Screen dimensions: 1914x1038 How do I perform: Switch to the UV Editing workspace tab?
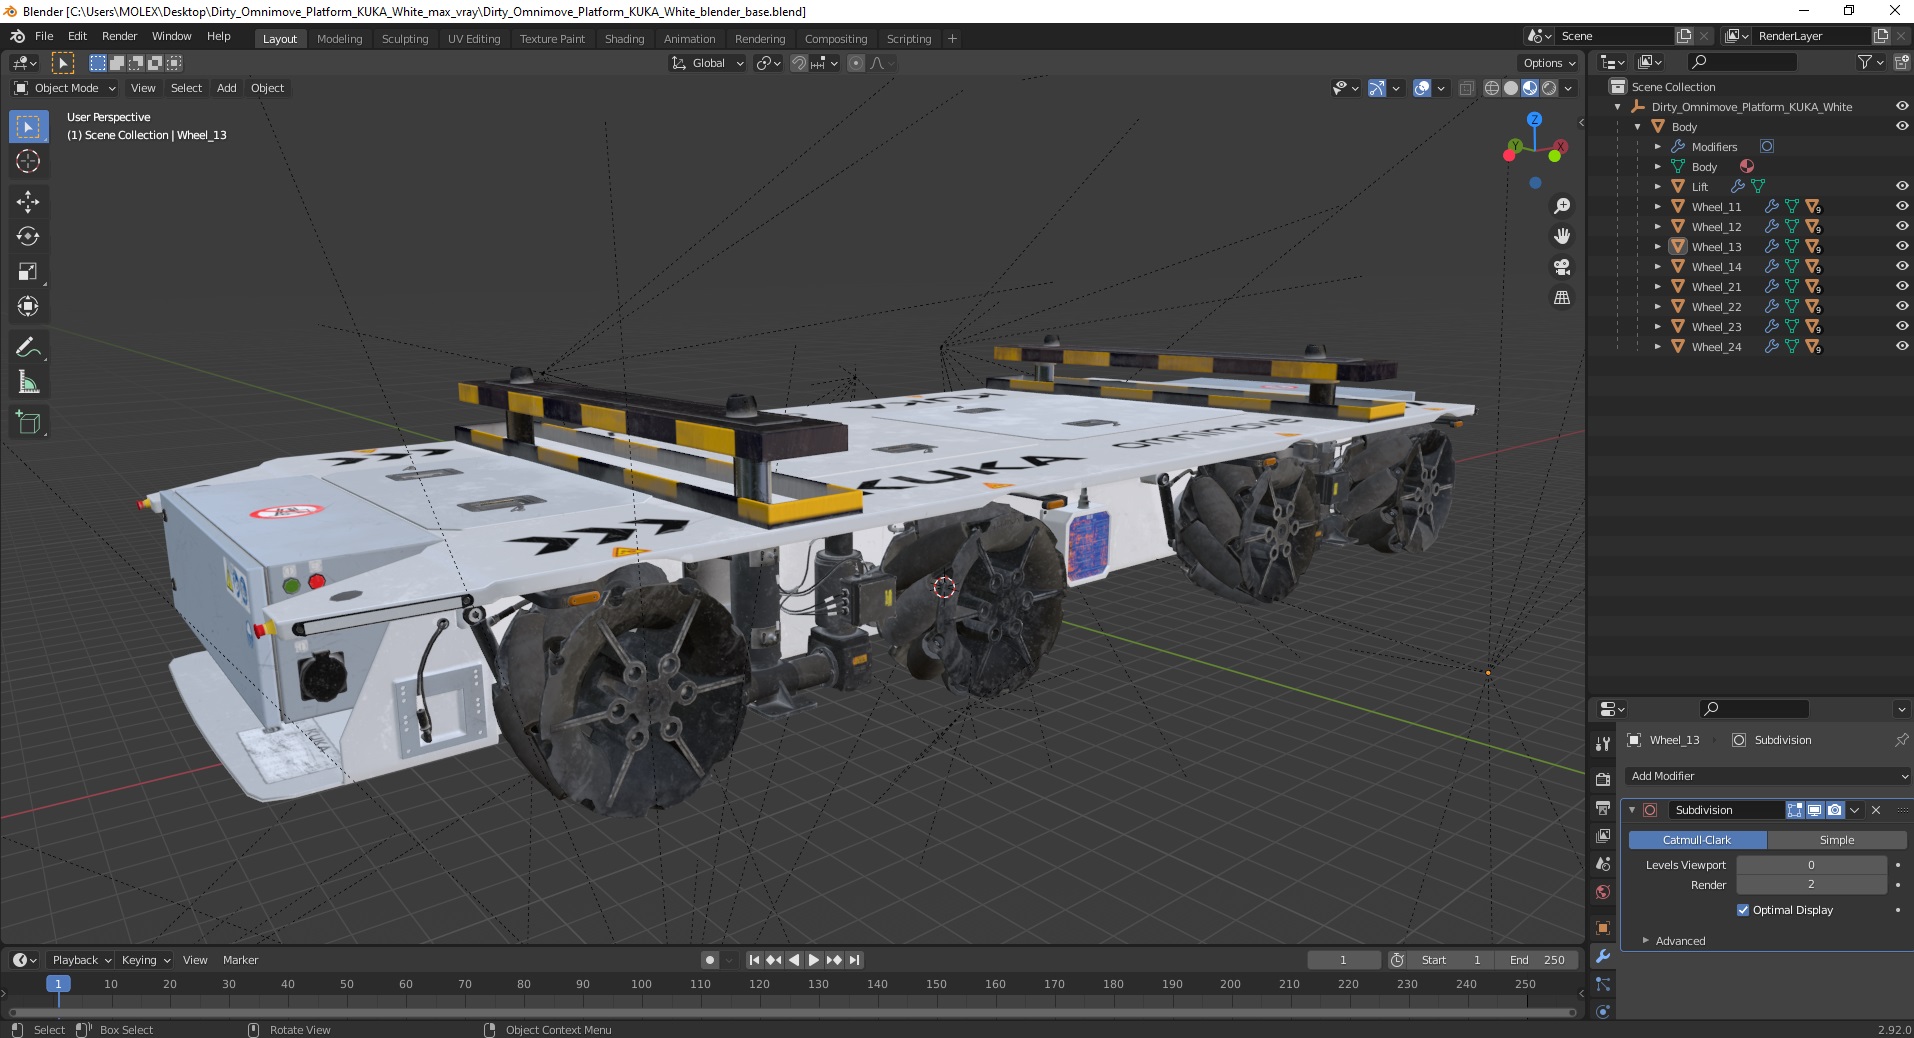(x=474, y=39)
